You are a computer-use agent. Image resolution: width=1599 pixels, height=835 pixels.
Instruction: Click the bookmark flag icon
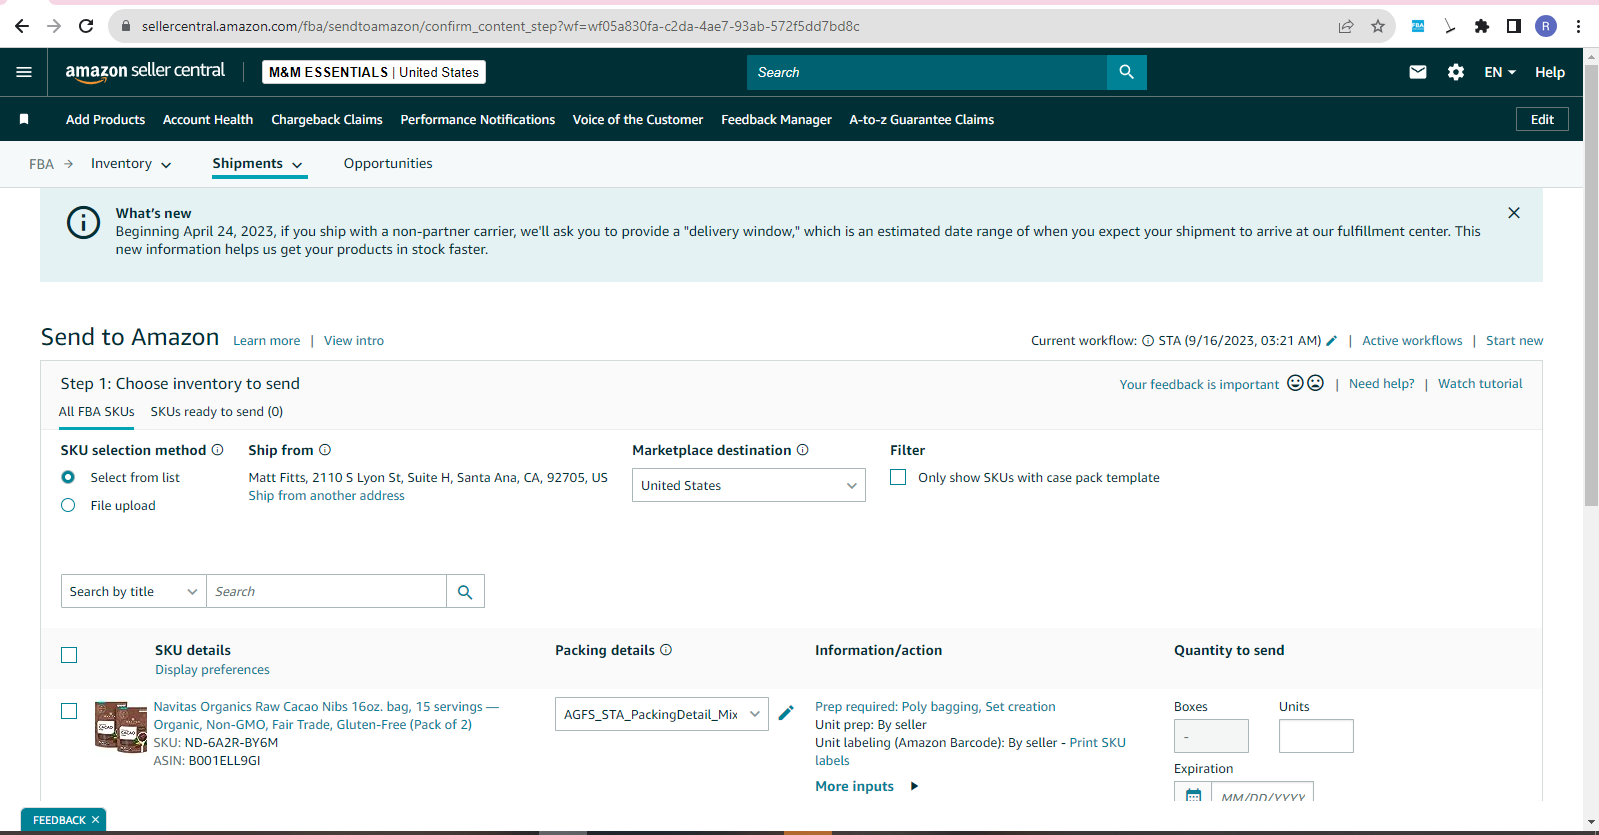click(x=24, y=119)
